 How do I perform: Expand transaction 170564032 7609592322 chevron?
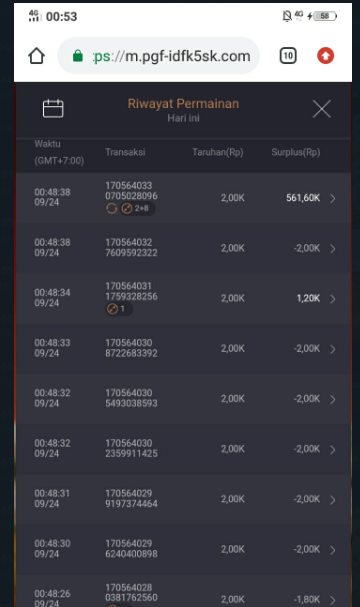(x=333, y=249)
